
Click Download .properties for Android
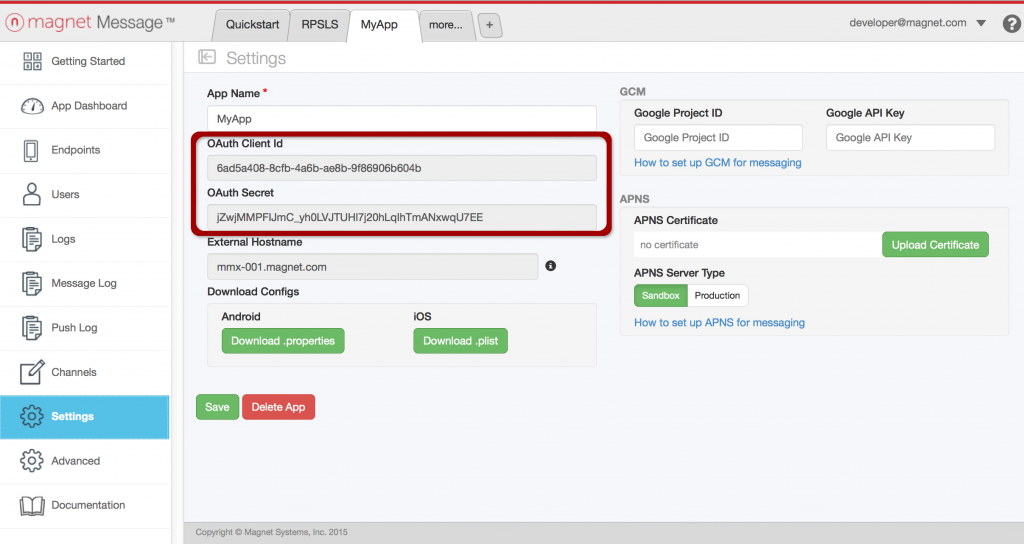click(x=283, y=341)
